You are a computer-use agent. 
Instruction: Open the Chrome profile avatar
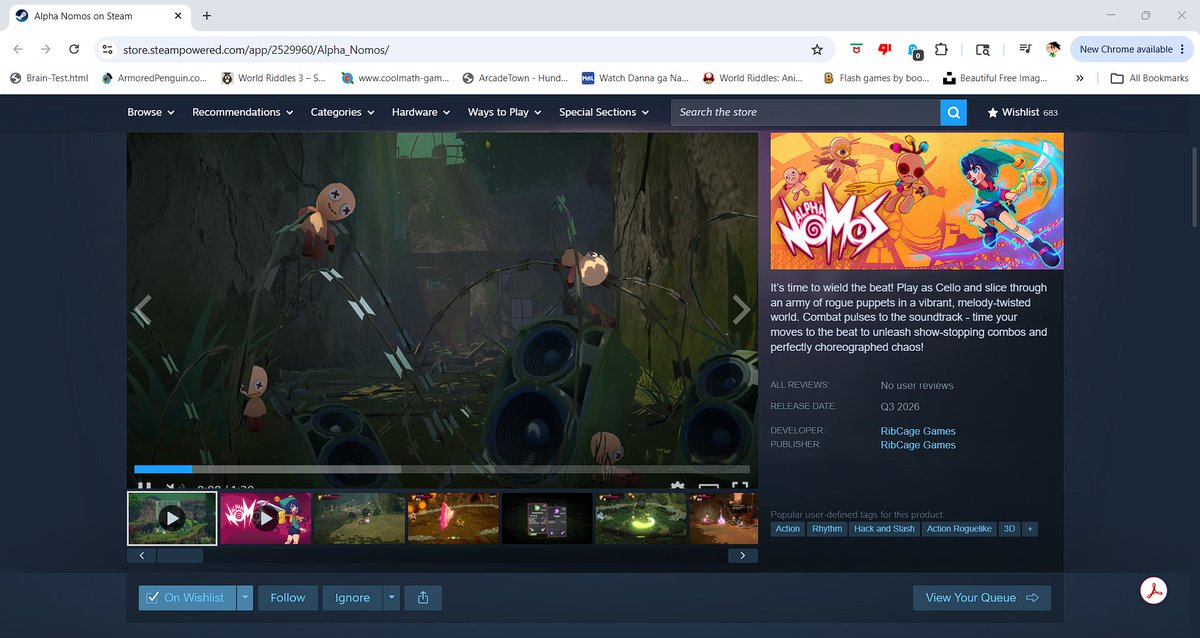coord(1053,49)
